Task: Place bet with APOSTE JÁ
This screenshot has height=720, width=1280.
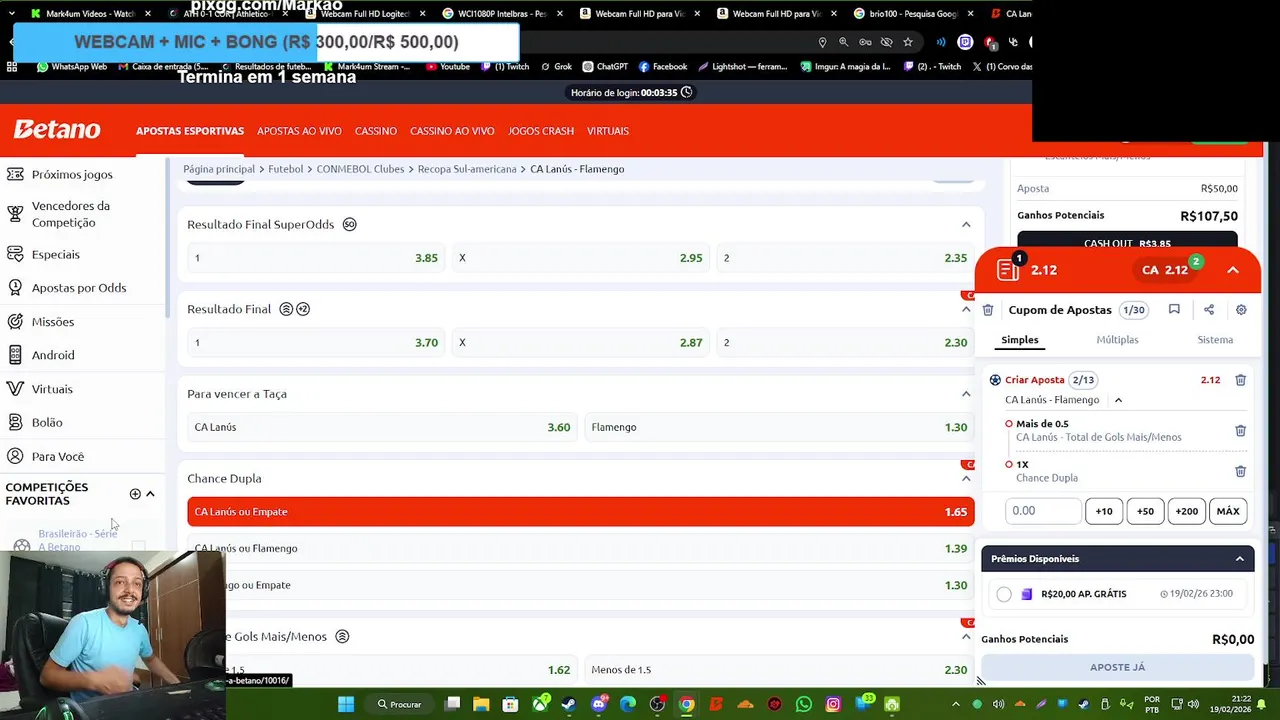Action: click(x=1118, y=667)
